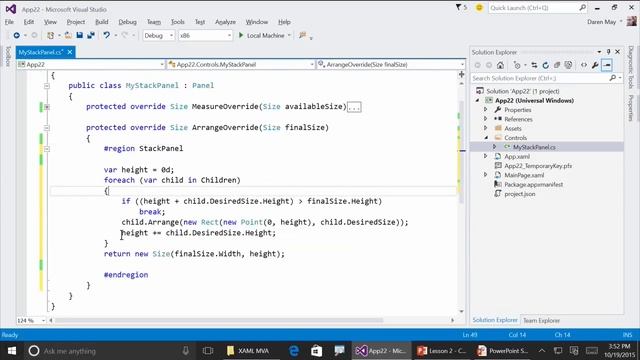
Task: Close the MyStackPanel.cs tab
Action: 70,52
